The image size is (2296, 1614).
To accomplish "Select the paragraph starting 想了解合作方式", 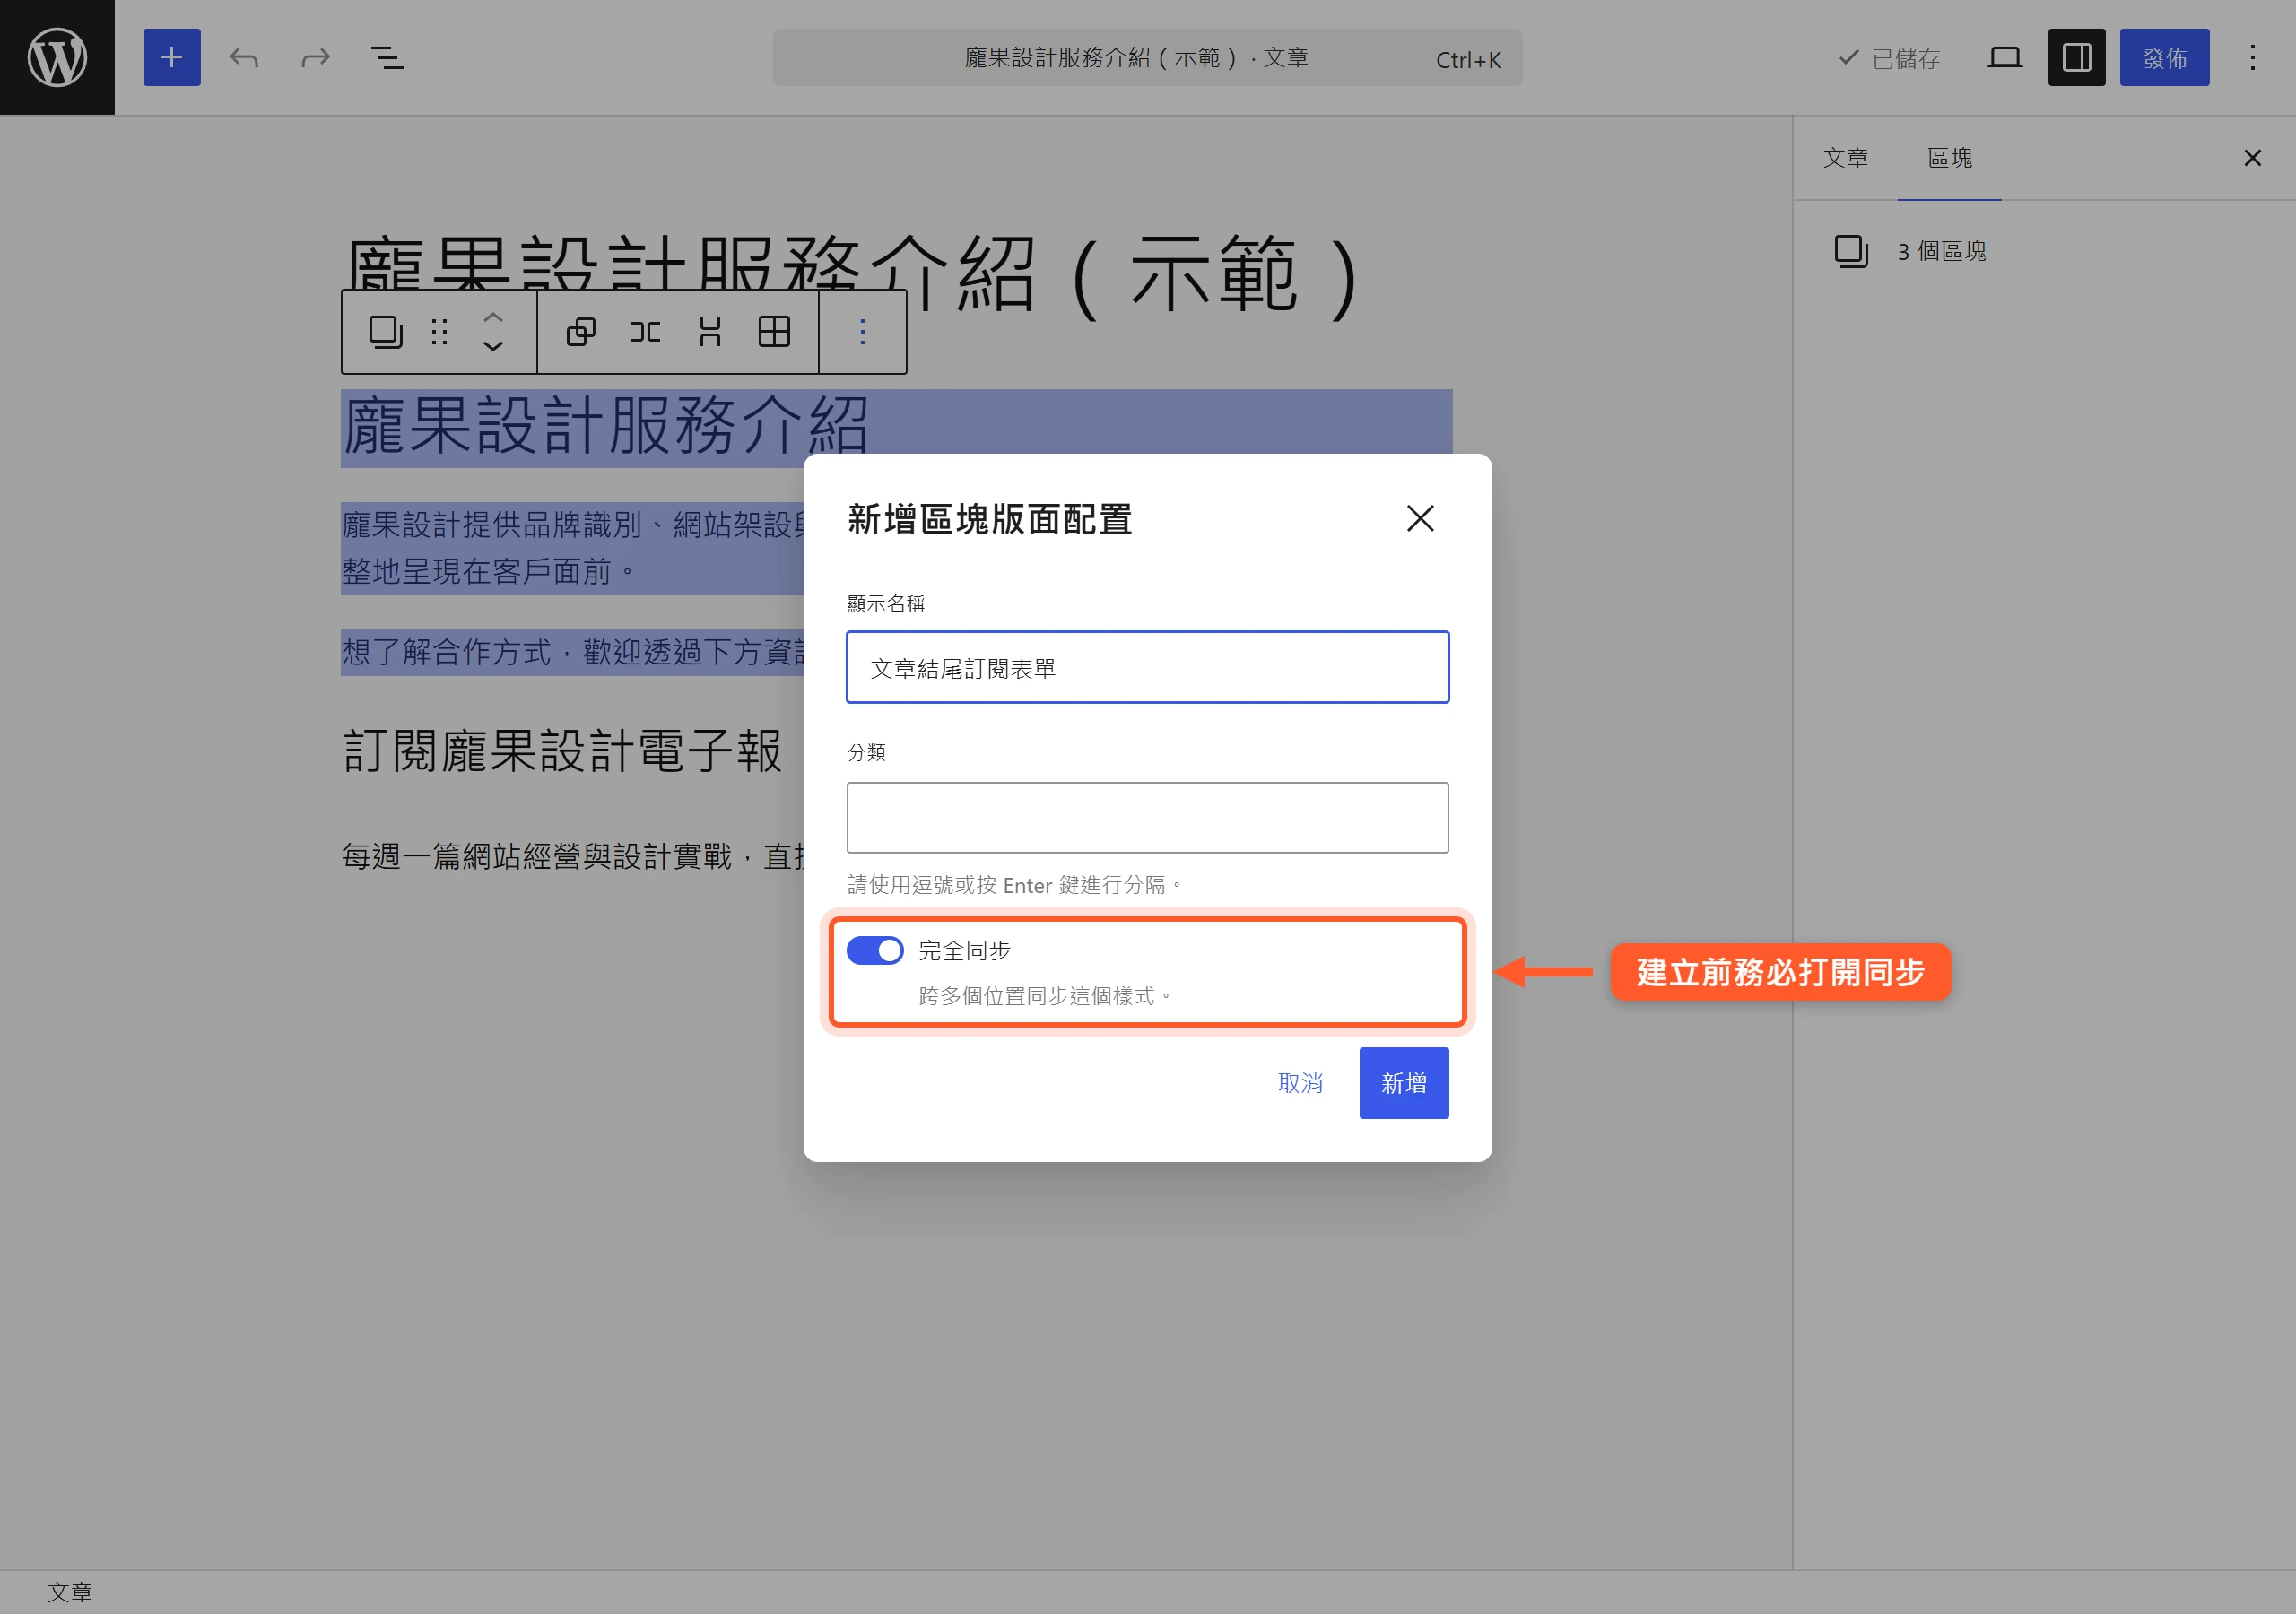I will pos(572,652).
